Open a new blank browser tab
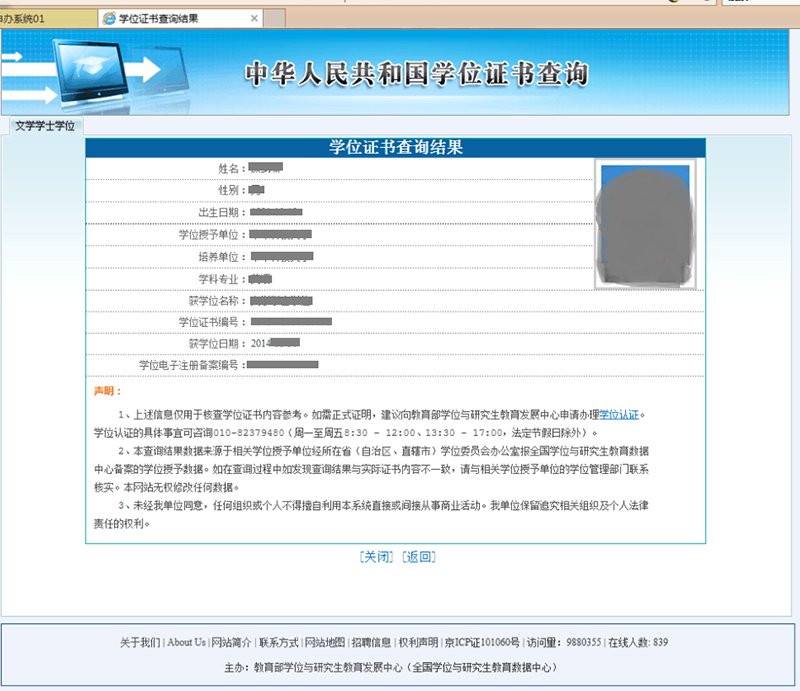Image resolution: width=800 pixels, height=691 pixels. (x=275, y=19)
